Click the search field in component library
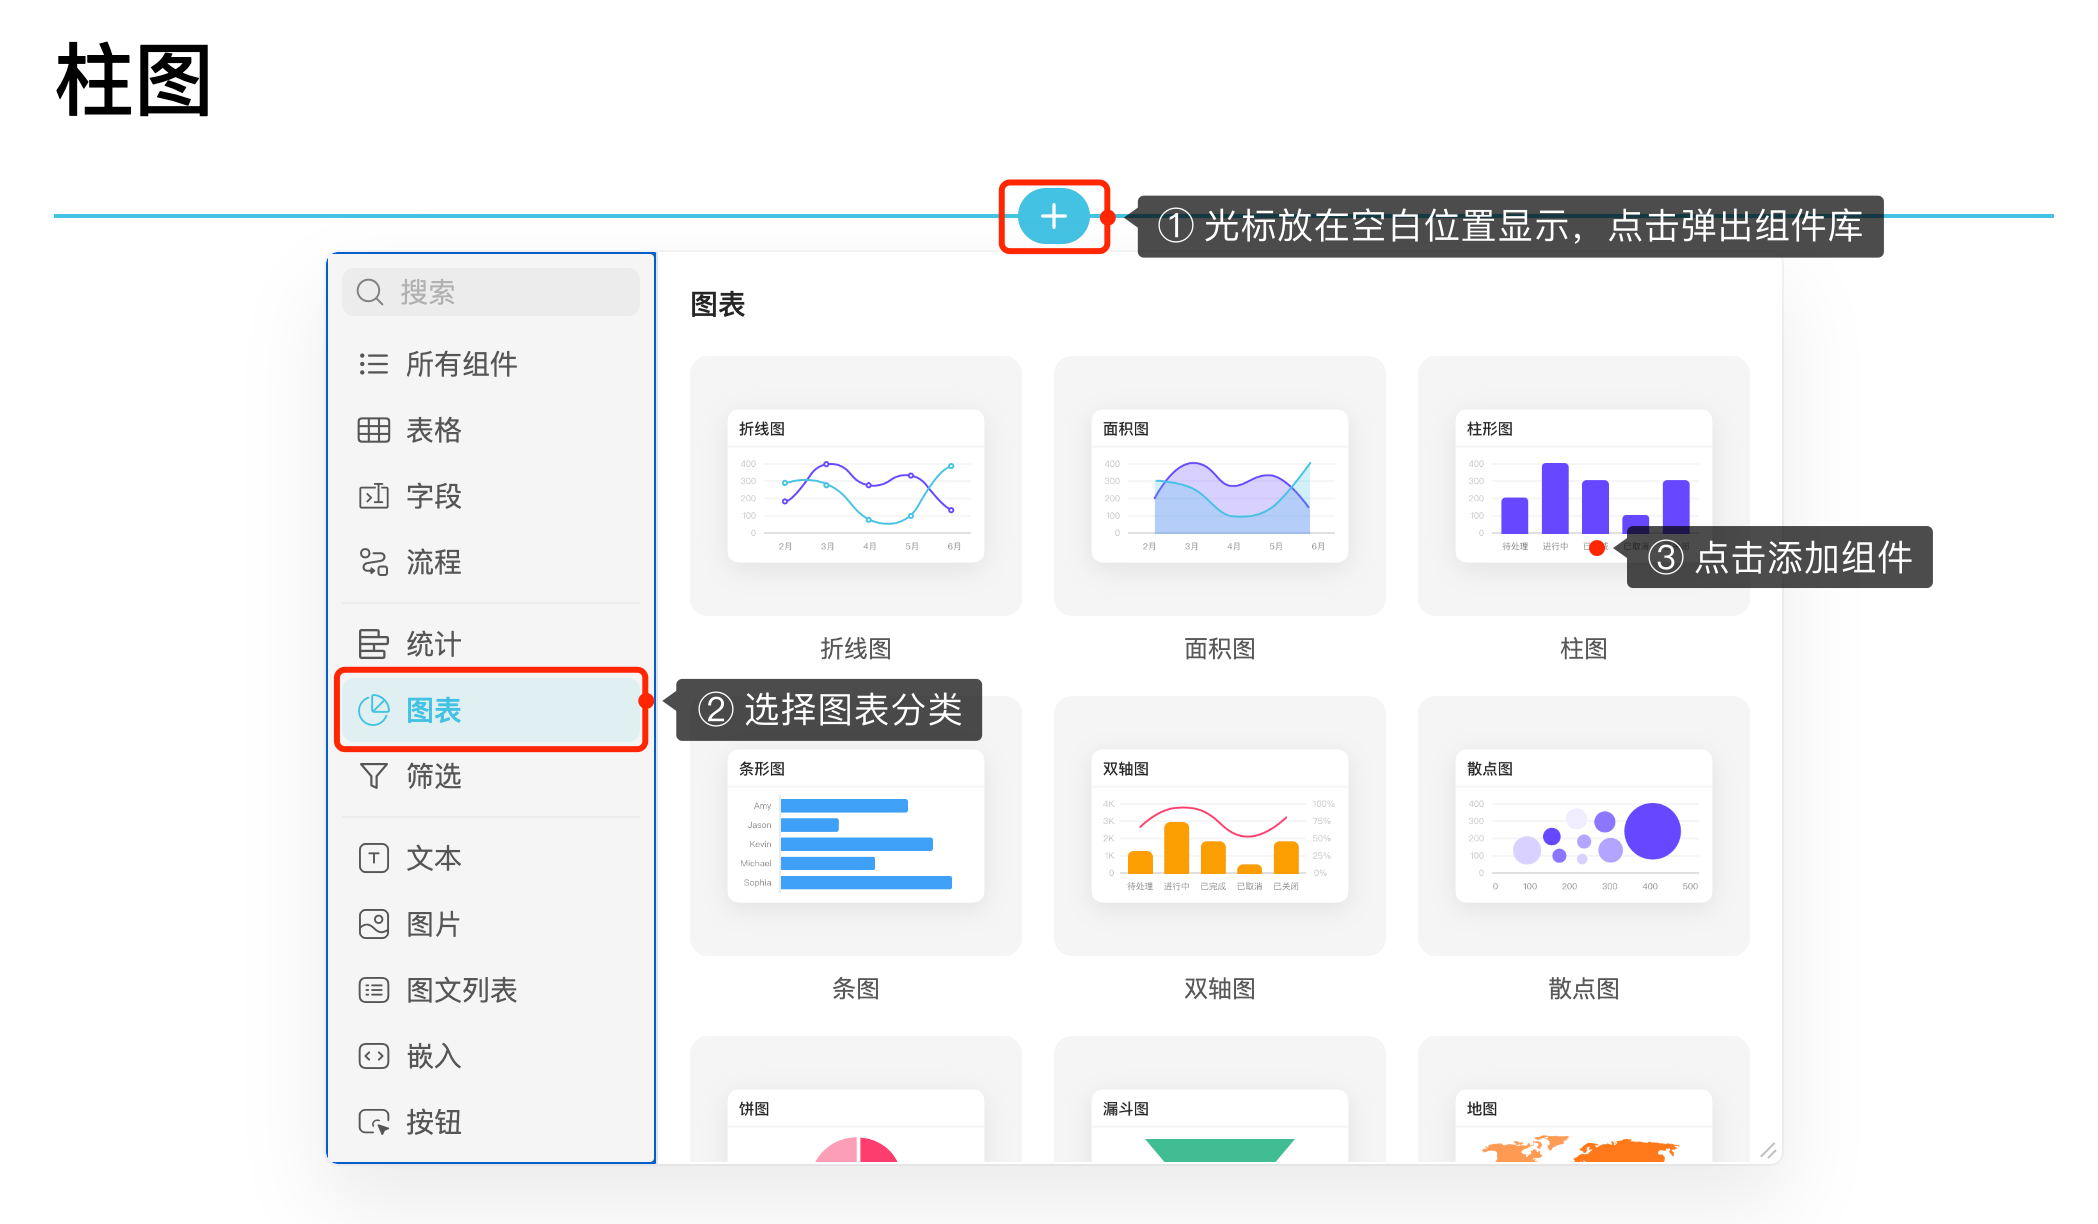2098x1224 pixels. 491,292
